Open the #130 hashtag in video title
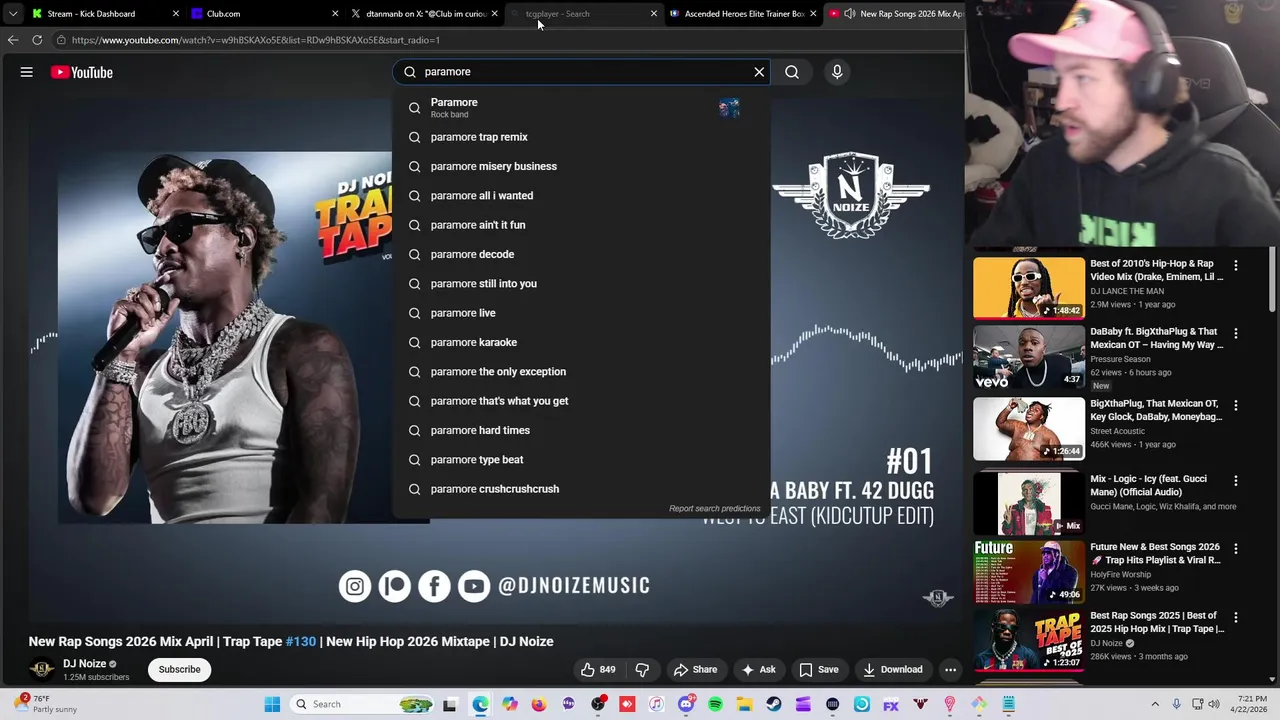The width and height of the screenshot is (1280, 720). [x=301, y=642]
